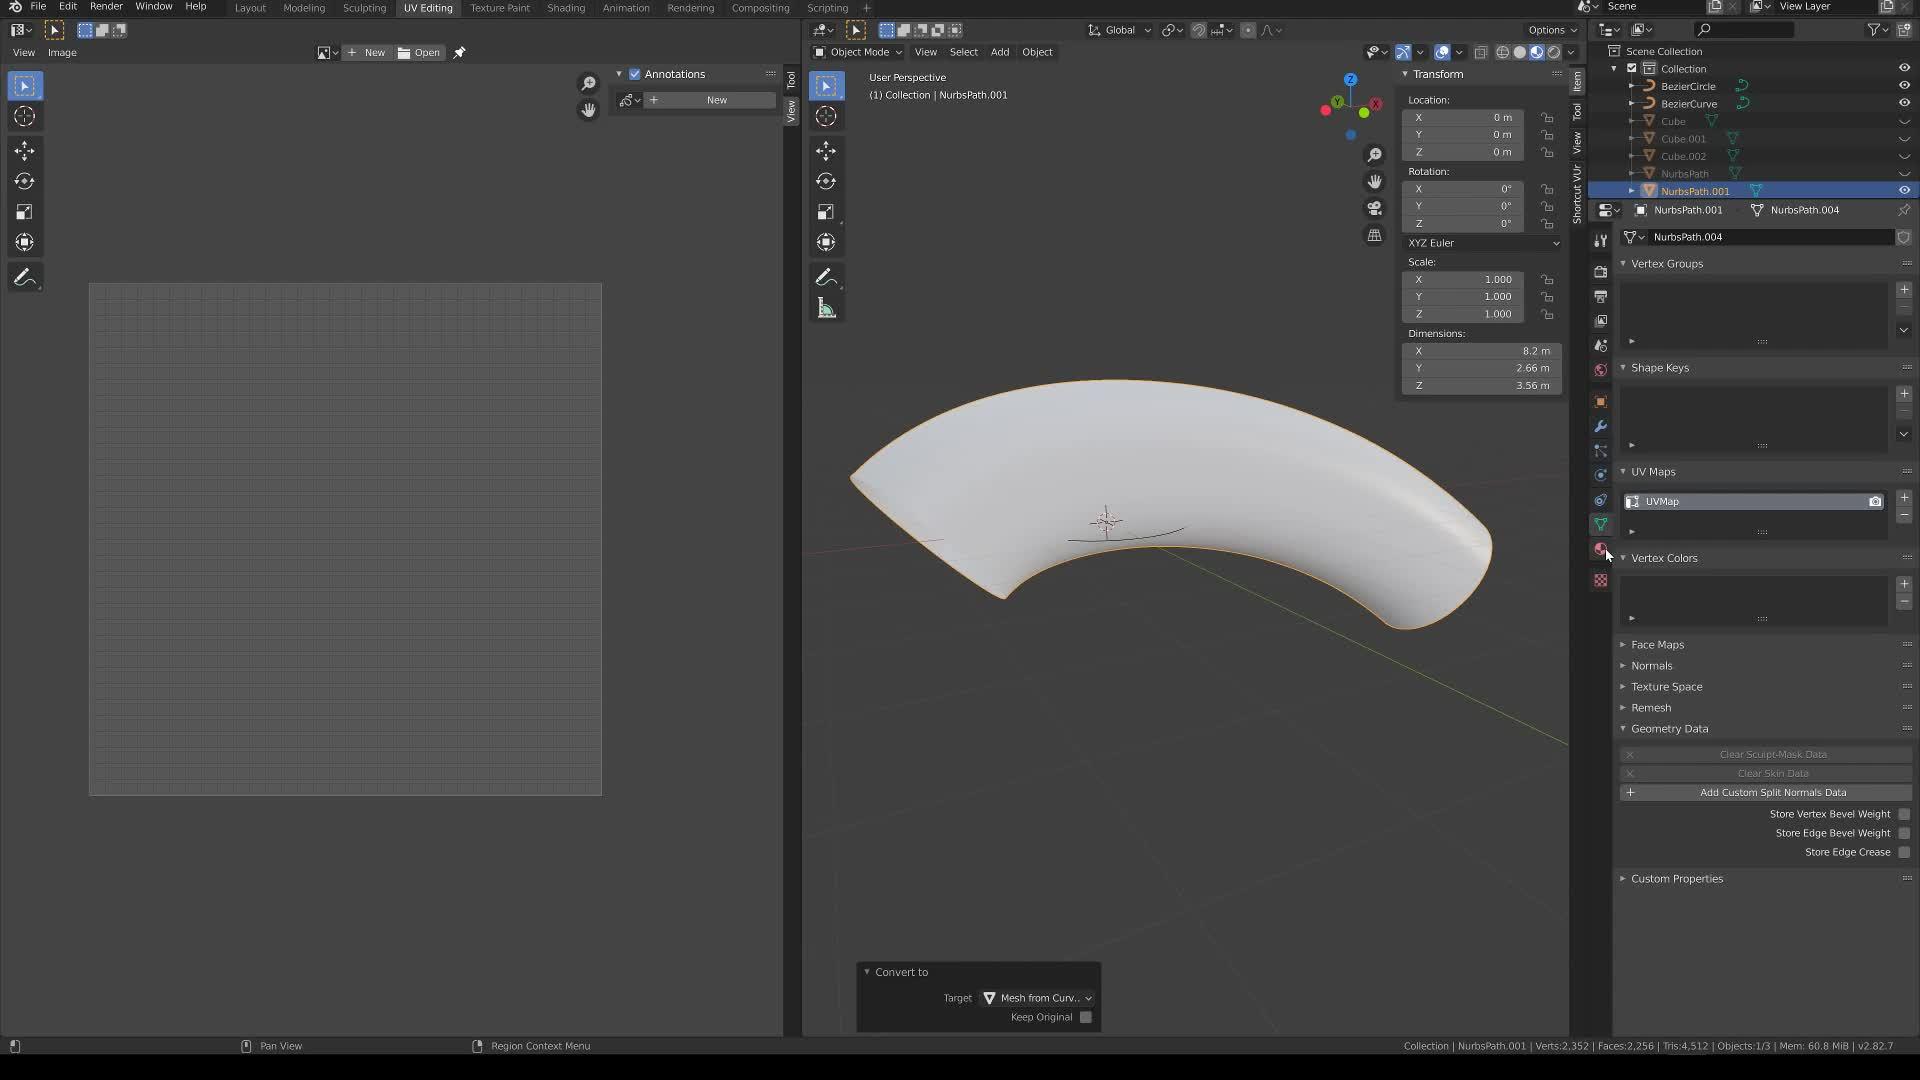Adjust Dimensions Z value field
This screenshot has width=1920, height=1080.
[x=1482, y=386]
